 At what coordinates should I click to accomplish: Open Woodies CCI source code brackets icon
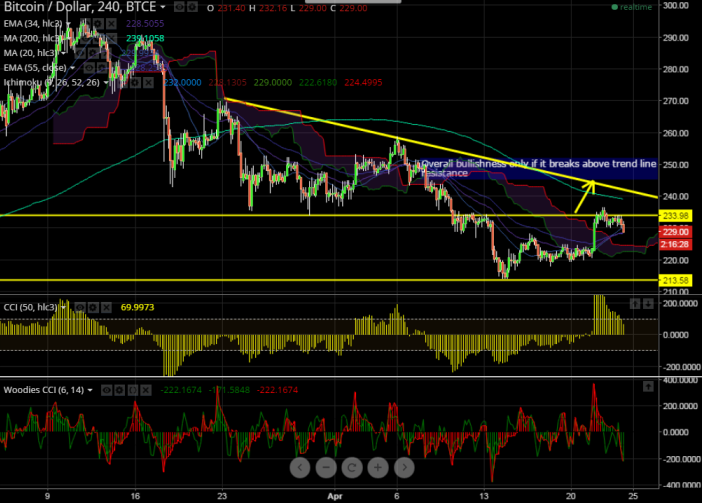pos(133,390)
